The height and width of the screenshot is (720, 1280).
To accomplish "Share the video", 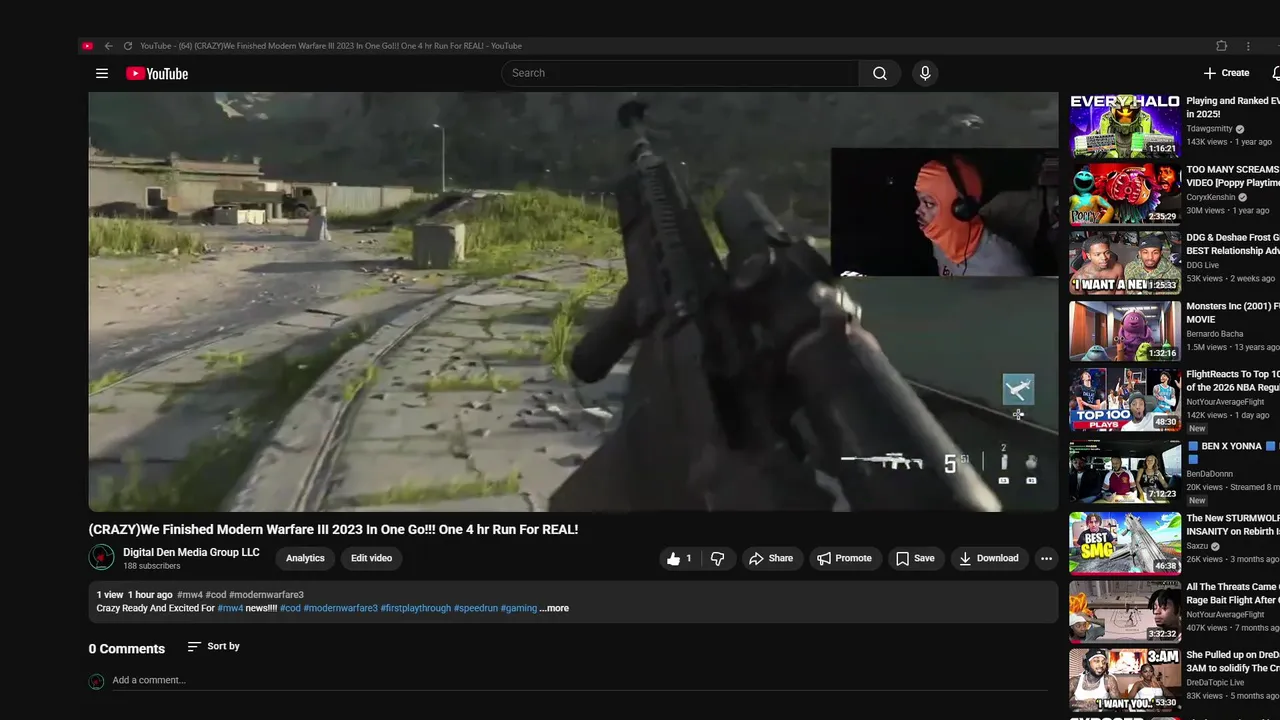I will (x=771, y=559).
